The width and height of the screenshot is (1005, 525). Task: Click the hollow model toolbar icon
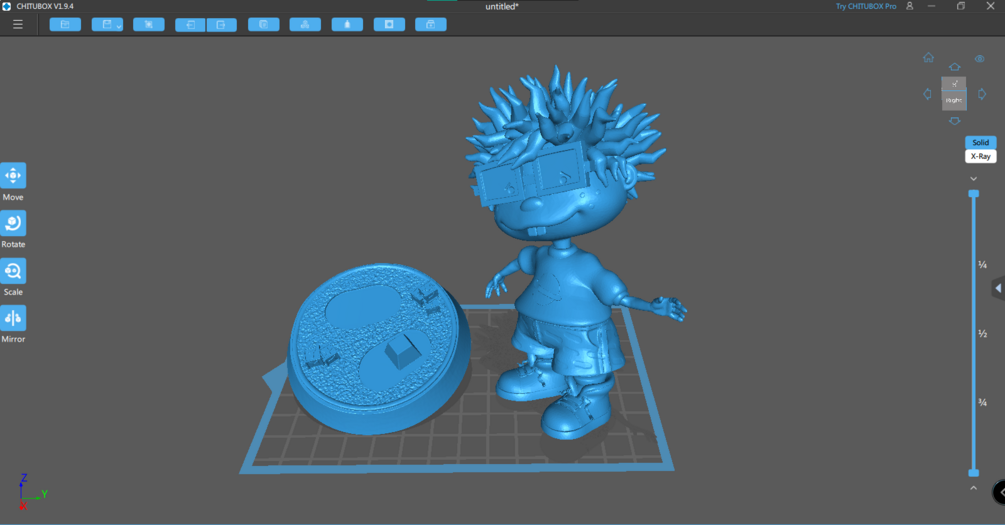[347, 24]
